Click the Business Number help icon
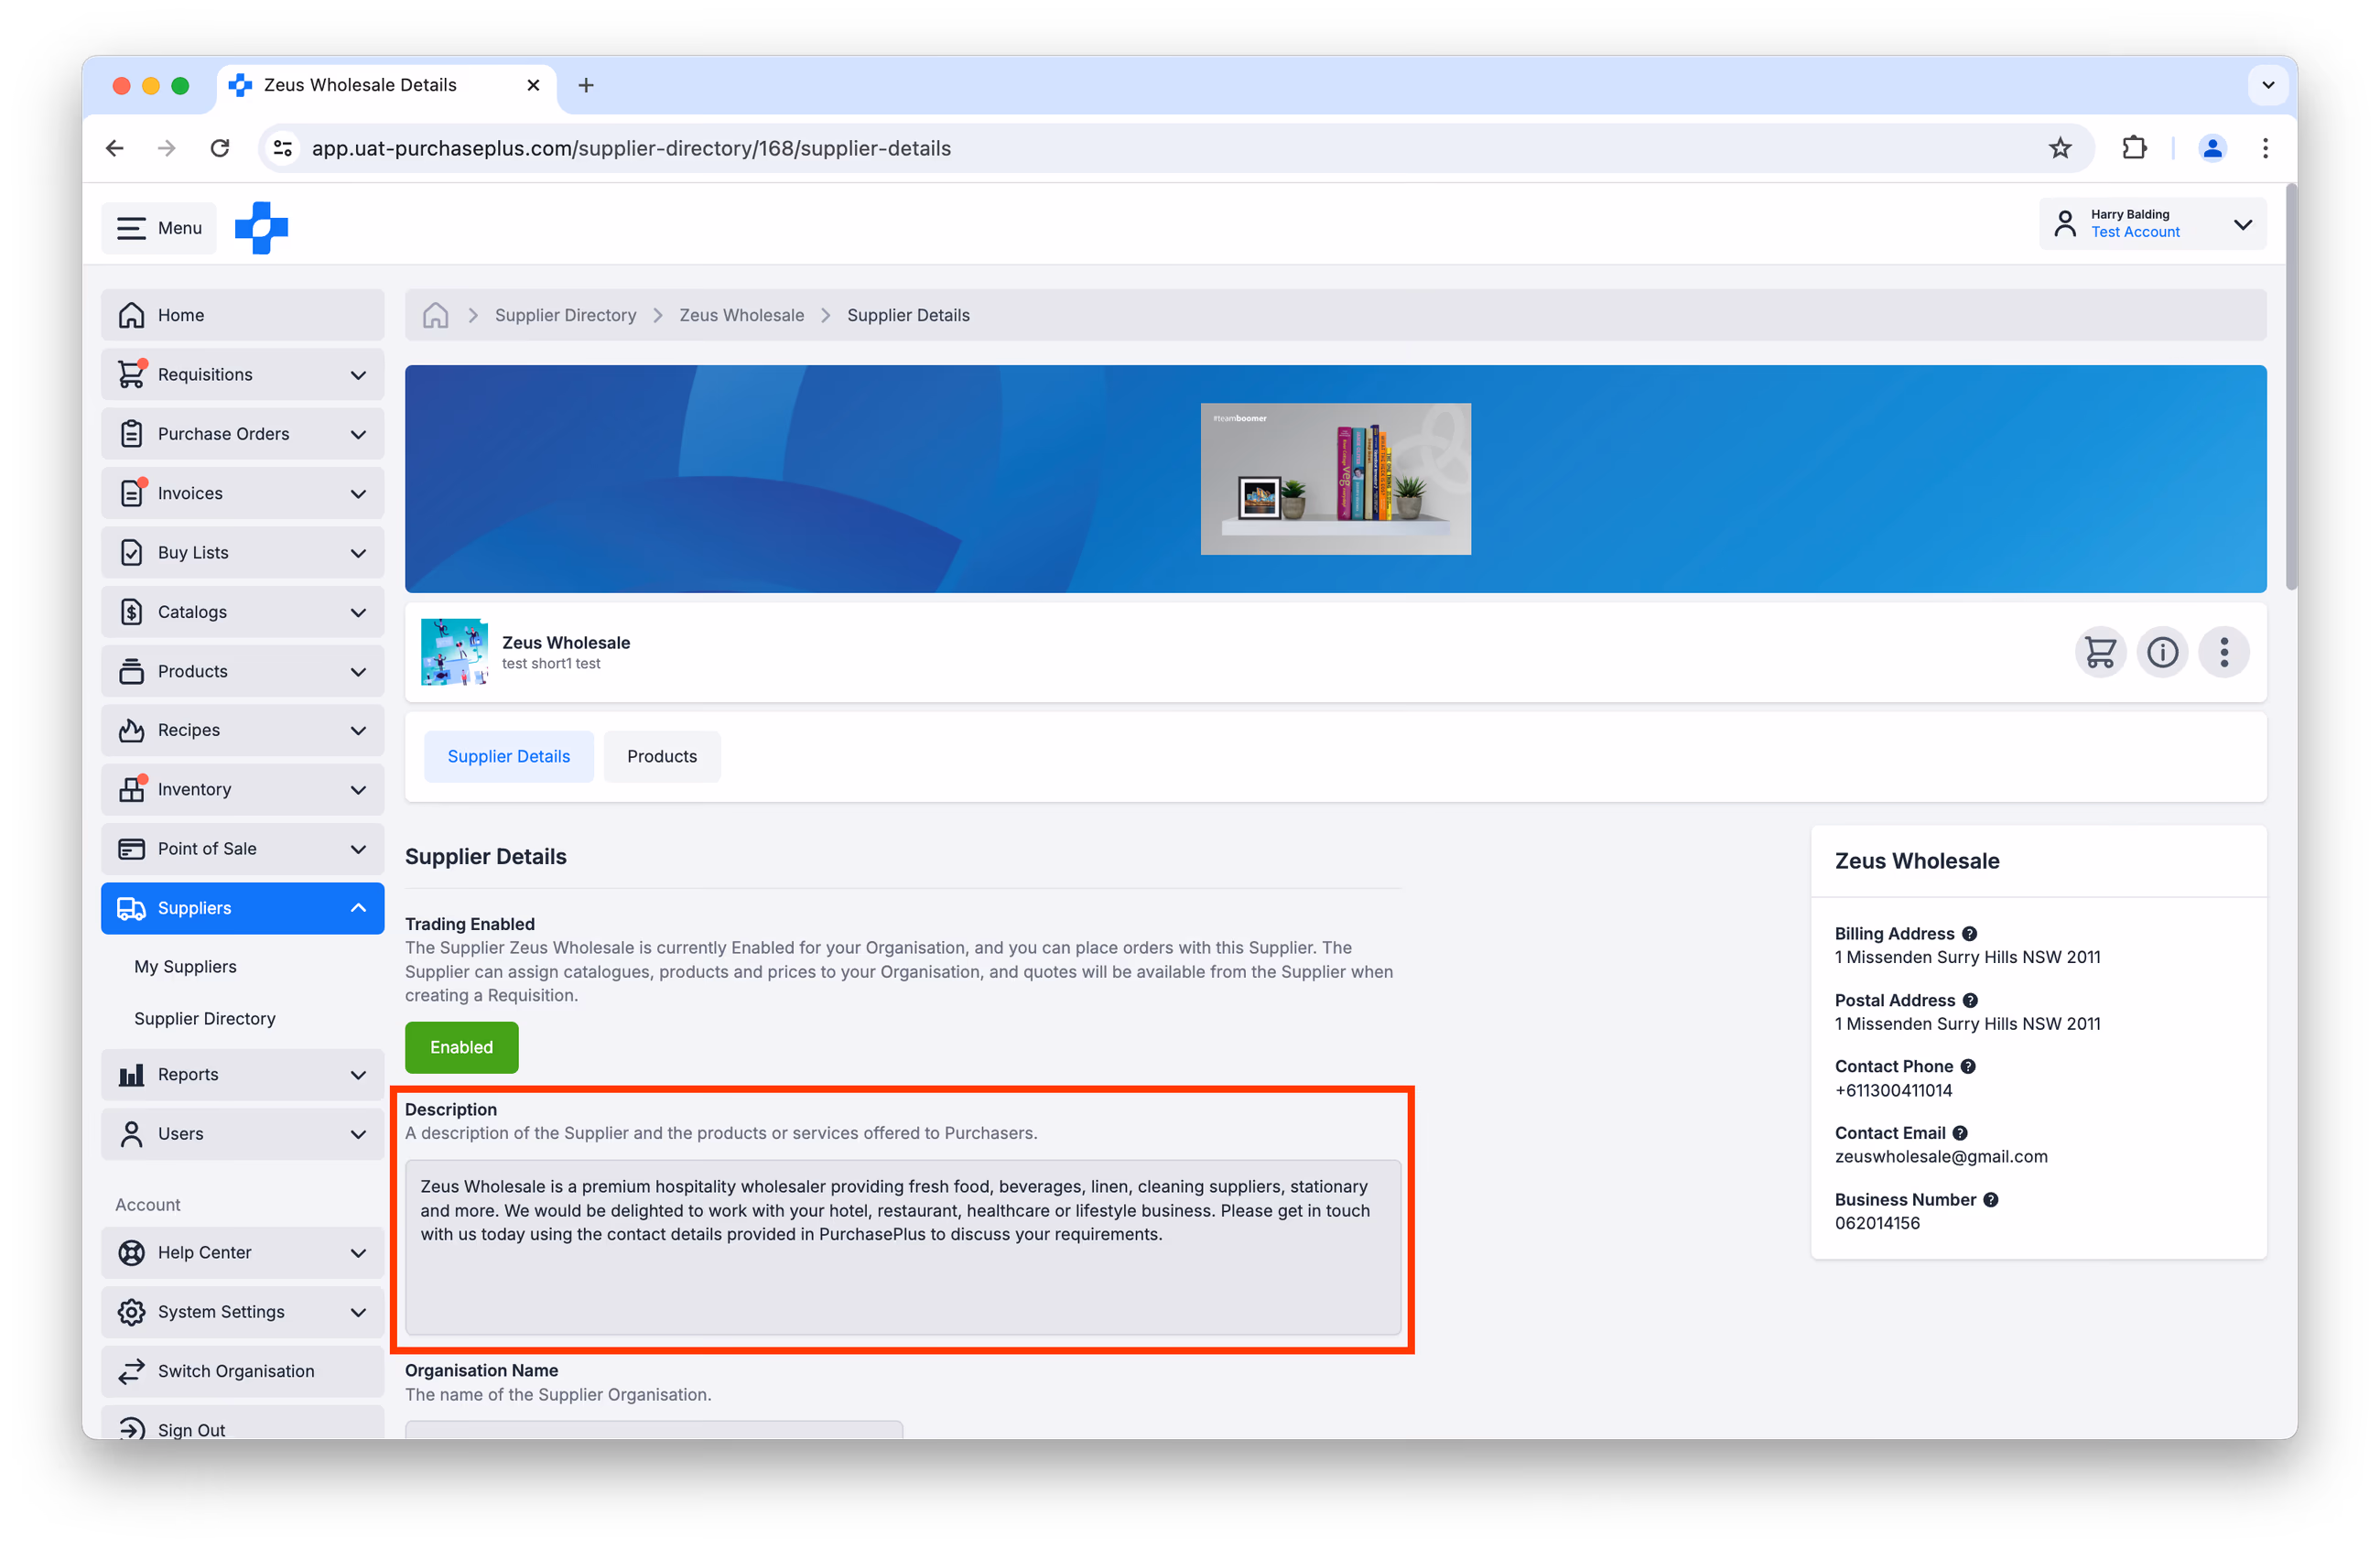Viewport: 2380px width, 1548px height. 1991,1199
